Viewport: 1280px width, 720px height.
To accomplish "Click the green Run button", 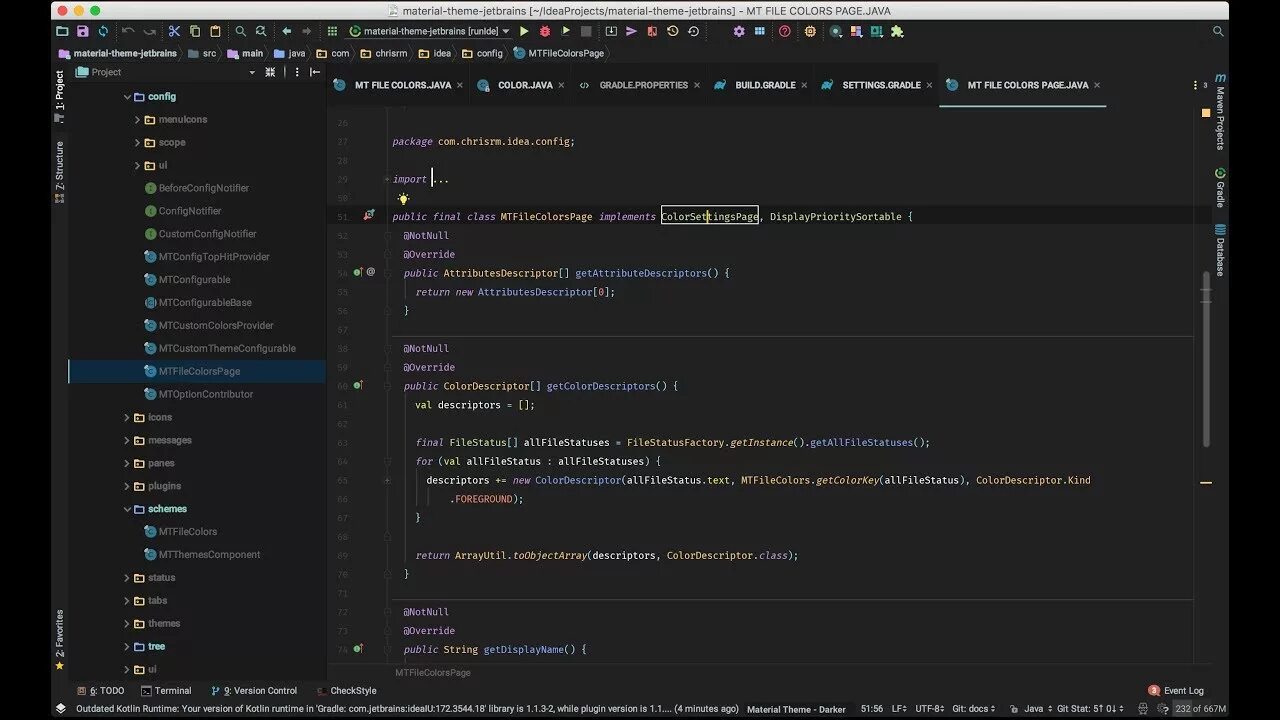I will pos(524,31).
